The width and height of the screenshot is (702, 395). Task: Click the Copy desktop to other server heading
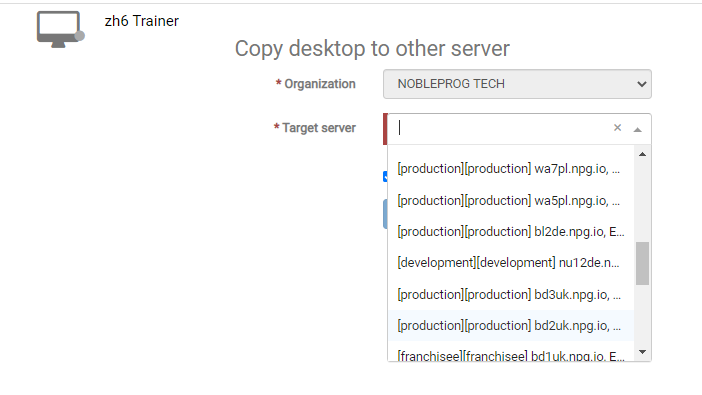click(372, 48)
